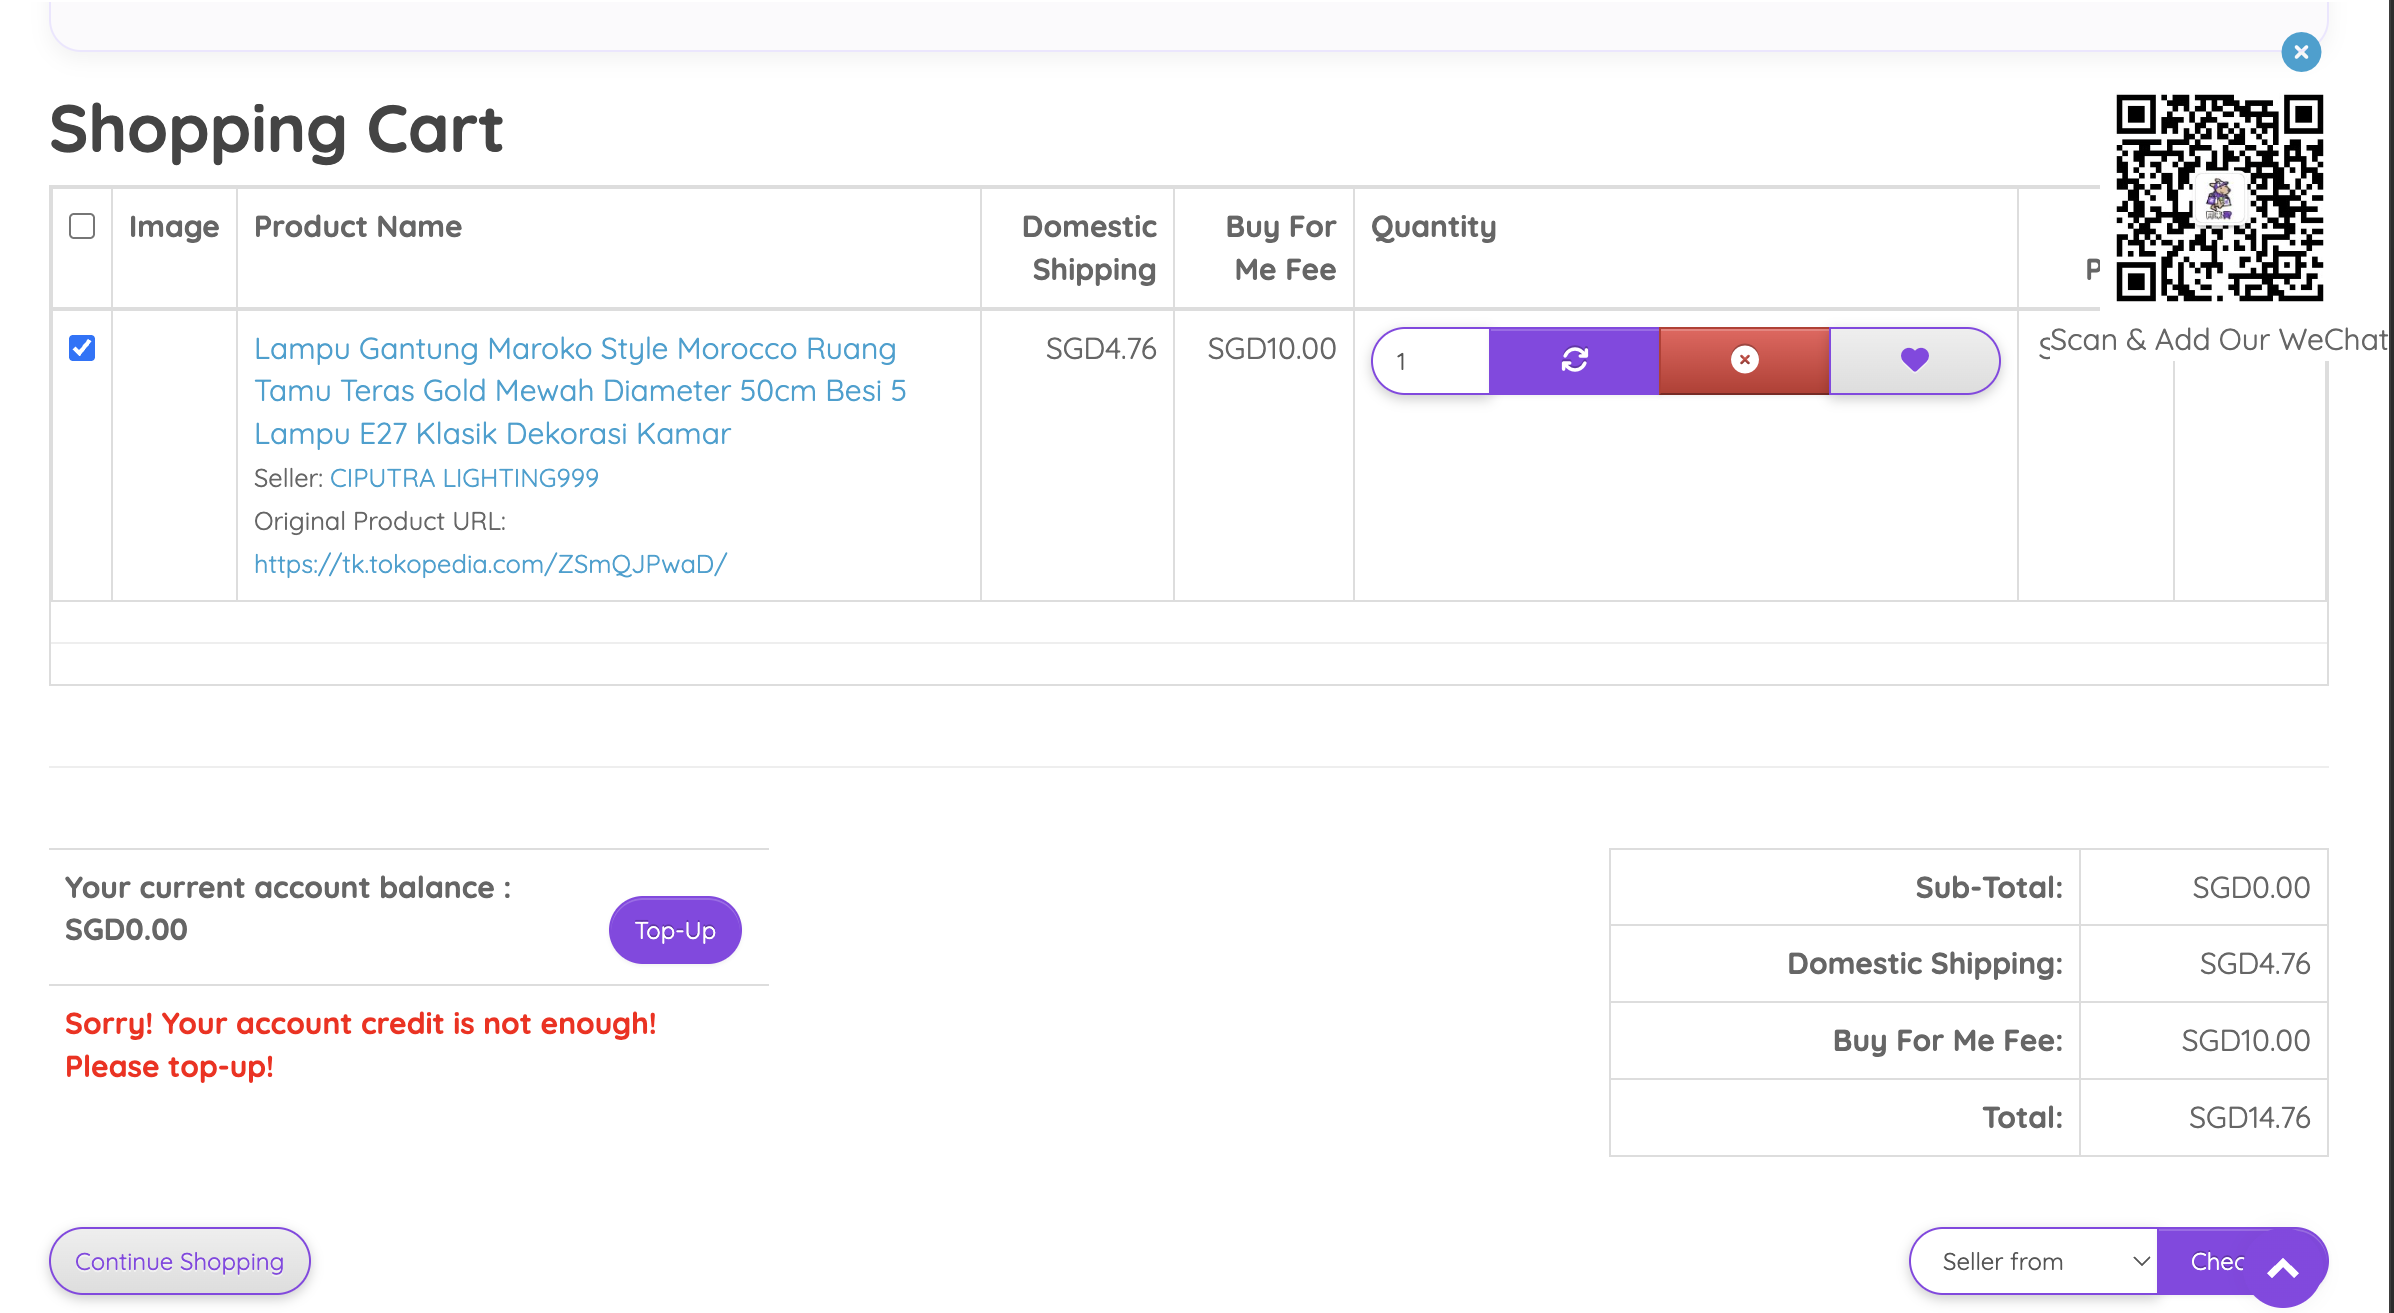Click the Product Name column header

[x=358, y=227]
